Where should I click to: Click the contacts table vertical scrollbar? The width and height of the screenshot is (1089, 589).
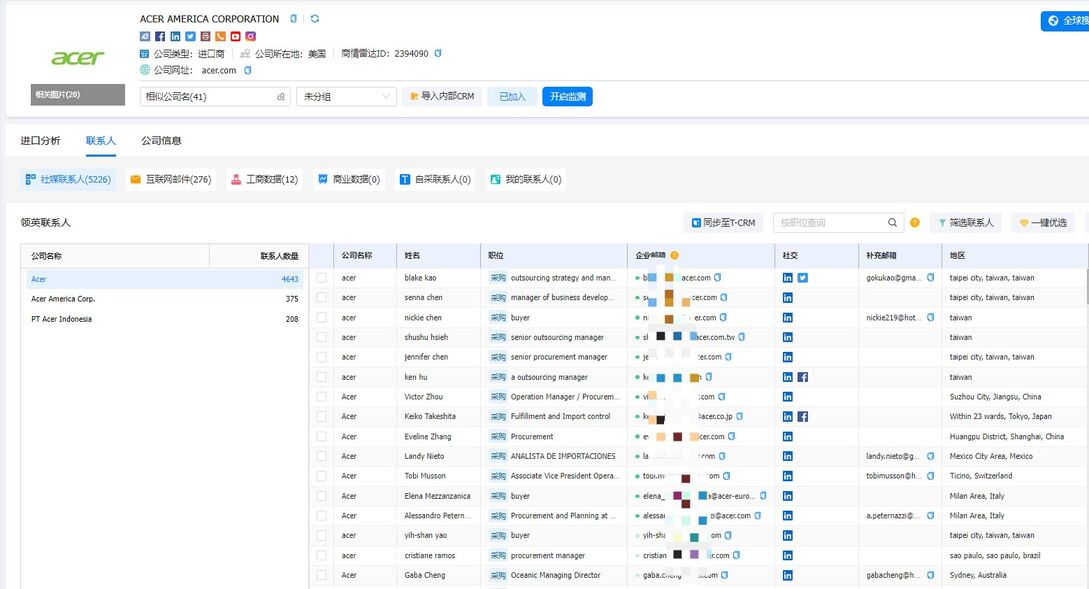(1087, 286)
